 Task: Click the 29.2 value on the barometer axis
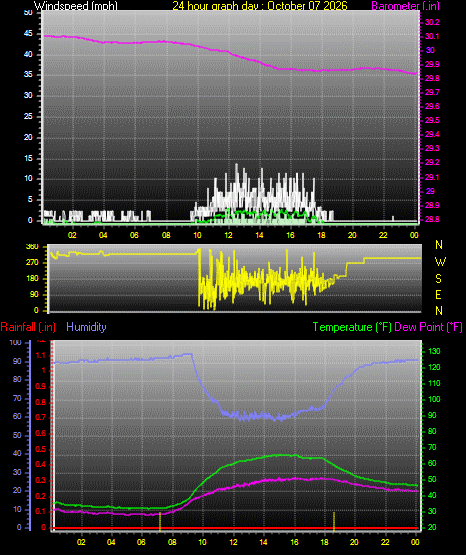[x=432, y=162]
